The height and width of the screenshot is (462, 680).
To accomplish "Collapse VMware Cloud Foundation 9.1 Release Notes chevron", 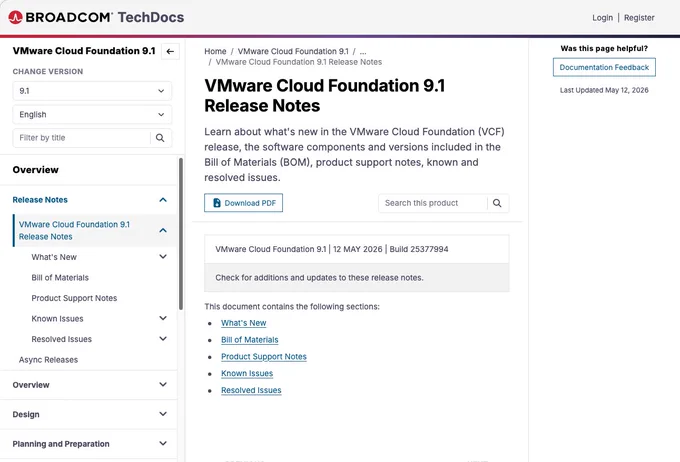I will tap(163, 230).
